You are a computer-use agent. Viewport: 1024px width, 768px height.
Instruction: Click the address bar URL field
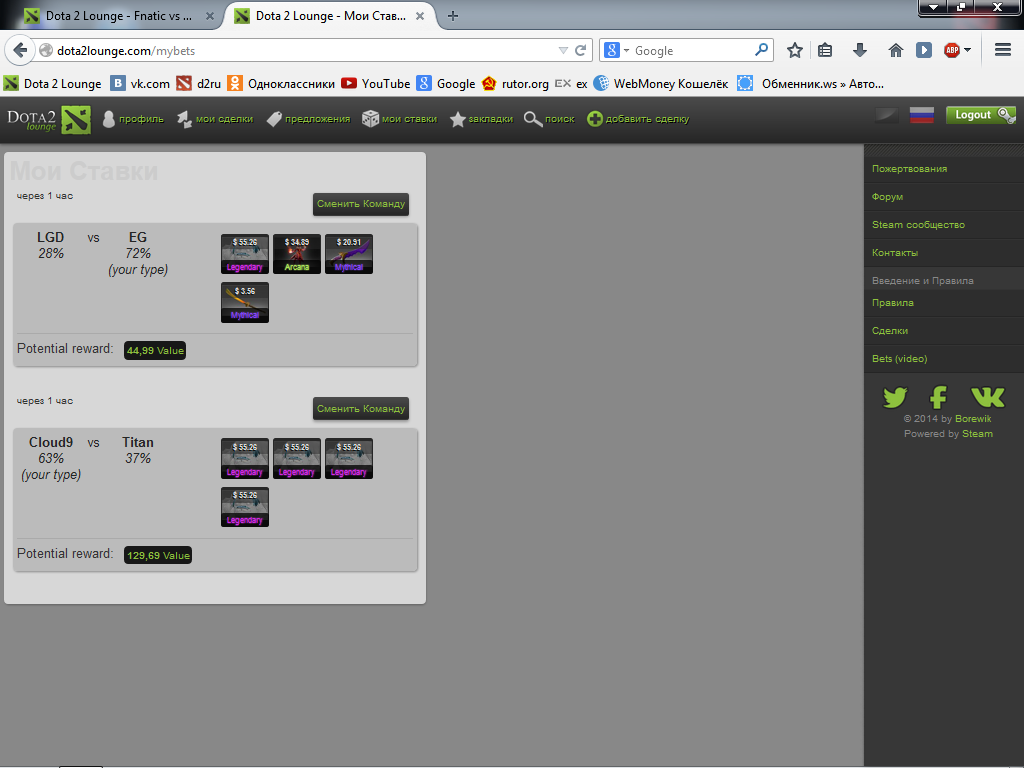[304, 50]
